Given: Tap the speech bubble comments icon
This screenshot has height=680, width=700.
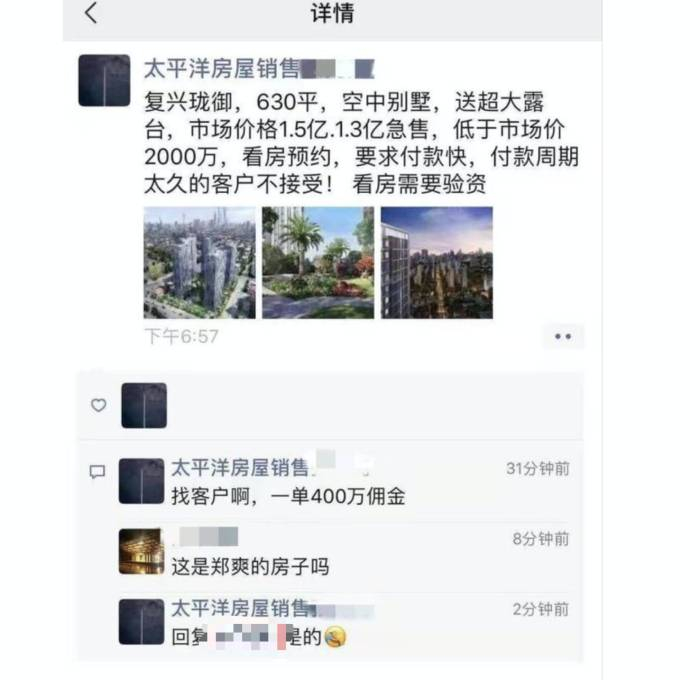Looking at the screenshot, I should point(98,471).
